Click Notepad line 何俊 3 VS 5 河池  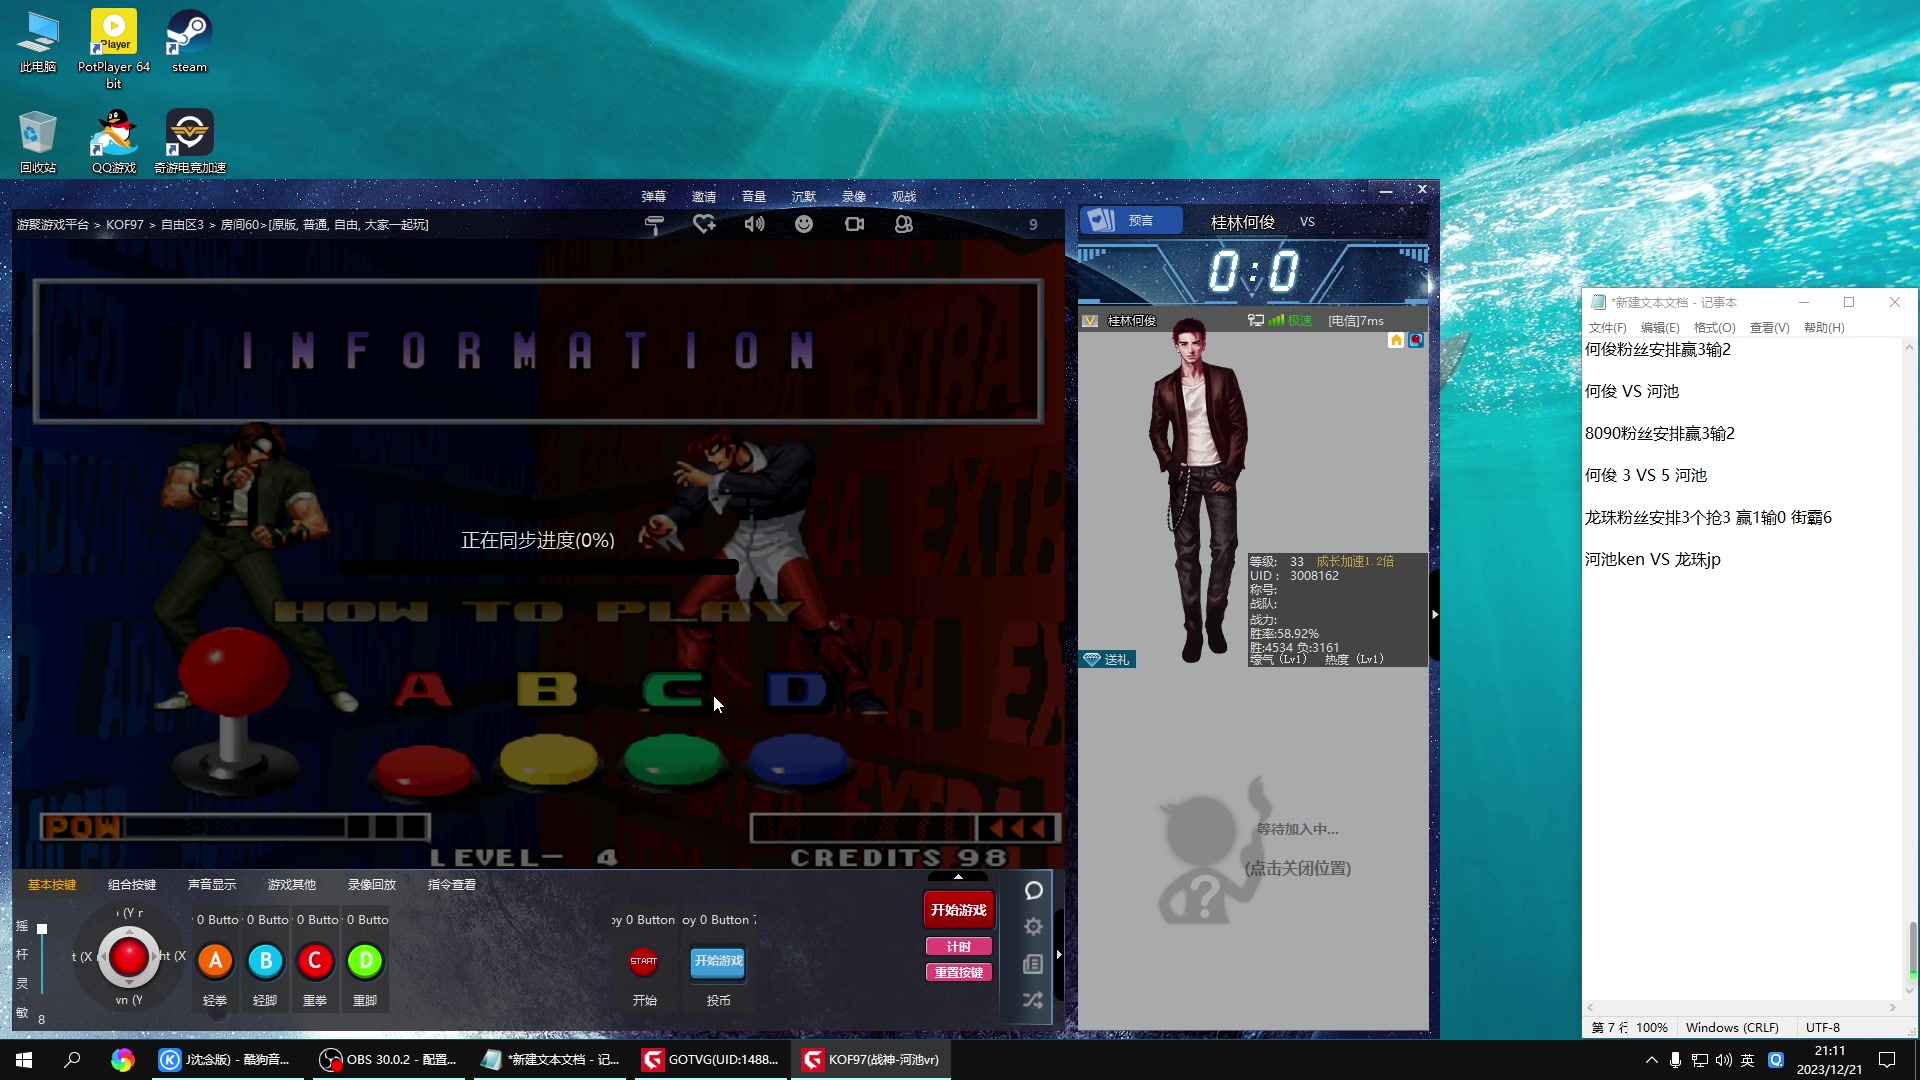click(1646, 475)
